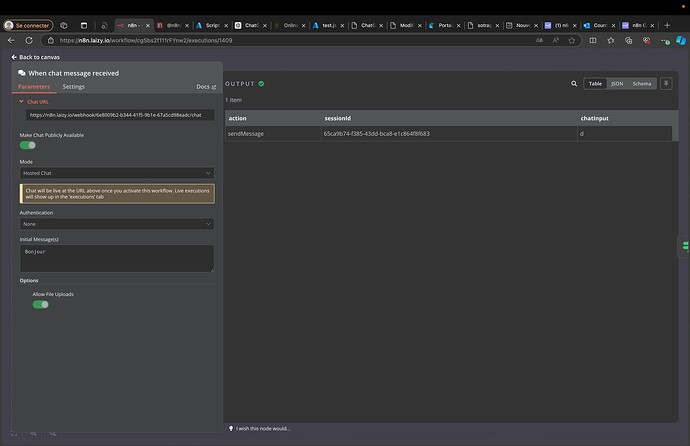Switch to the Parameters tab

click(x=34, y=87)
